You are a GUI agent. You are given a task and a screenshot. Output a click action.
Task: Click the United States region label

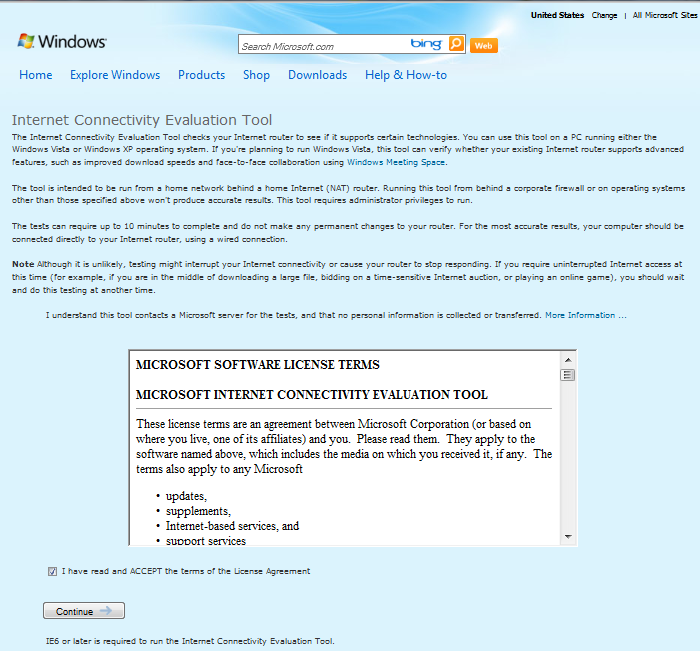(x=557, y=15)
